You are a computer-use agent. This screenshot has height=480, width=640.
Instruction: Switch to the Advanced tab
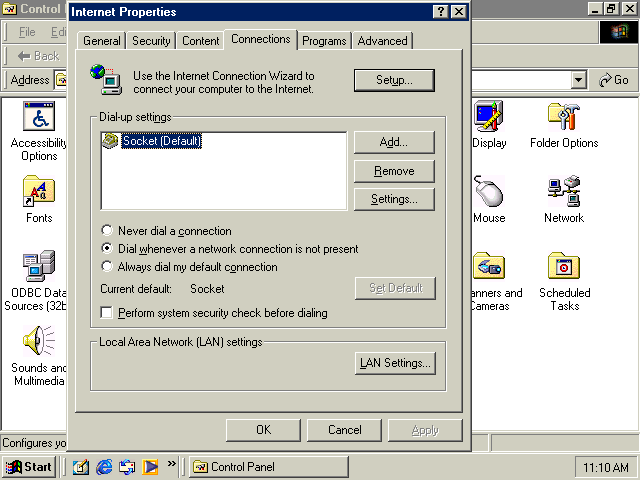click(x=382, y=41)
